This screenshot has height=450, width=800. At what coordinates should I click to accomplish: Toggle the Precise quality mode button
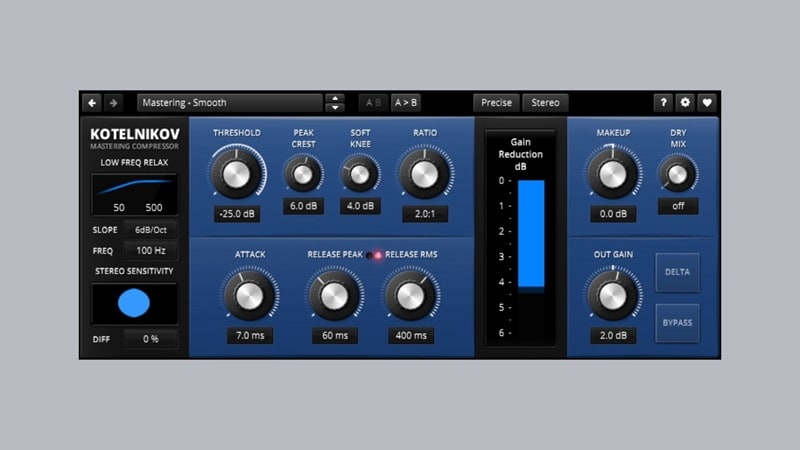pos(496,103)
